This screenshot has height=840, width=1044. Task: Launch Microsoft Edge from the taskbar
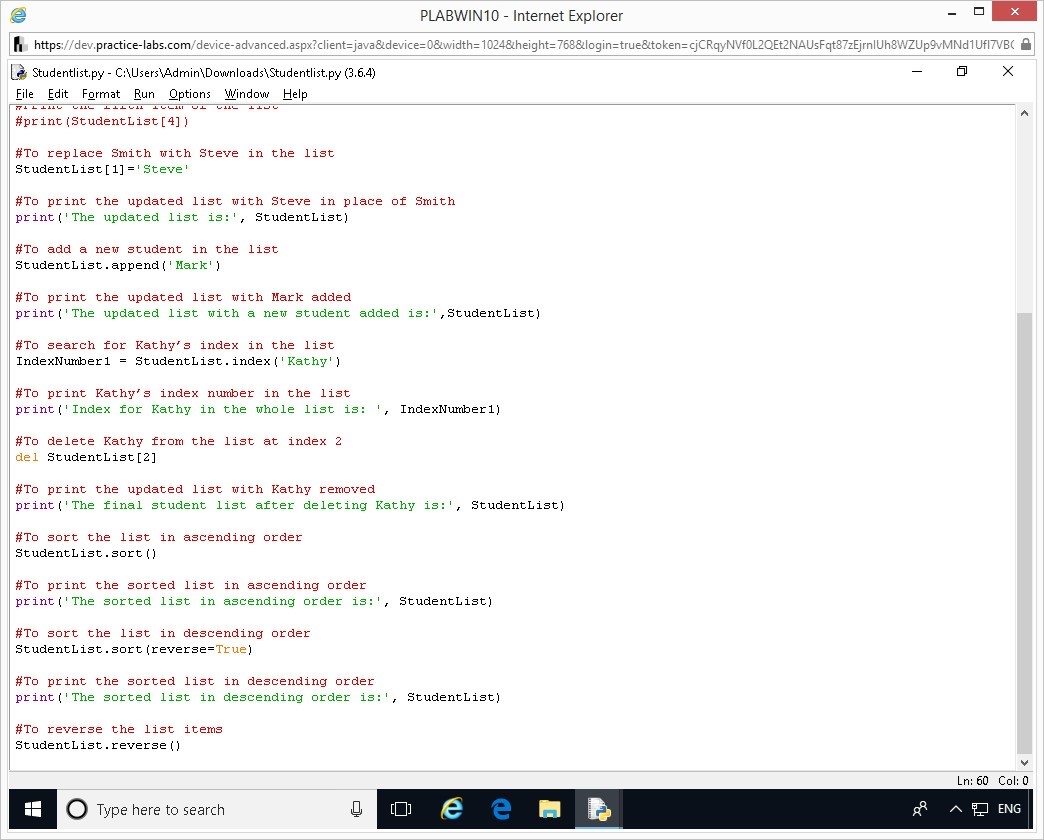click(501, 809)
